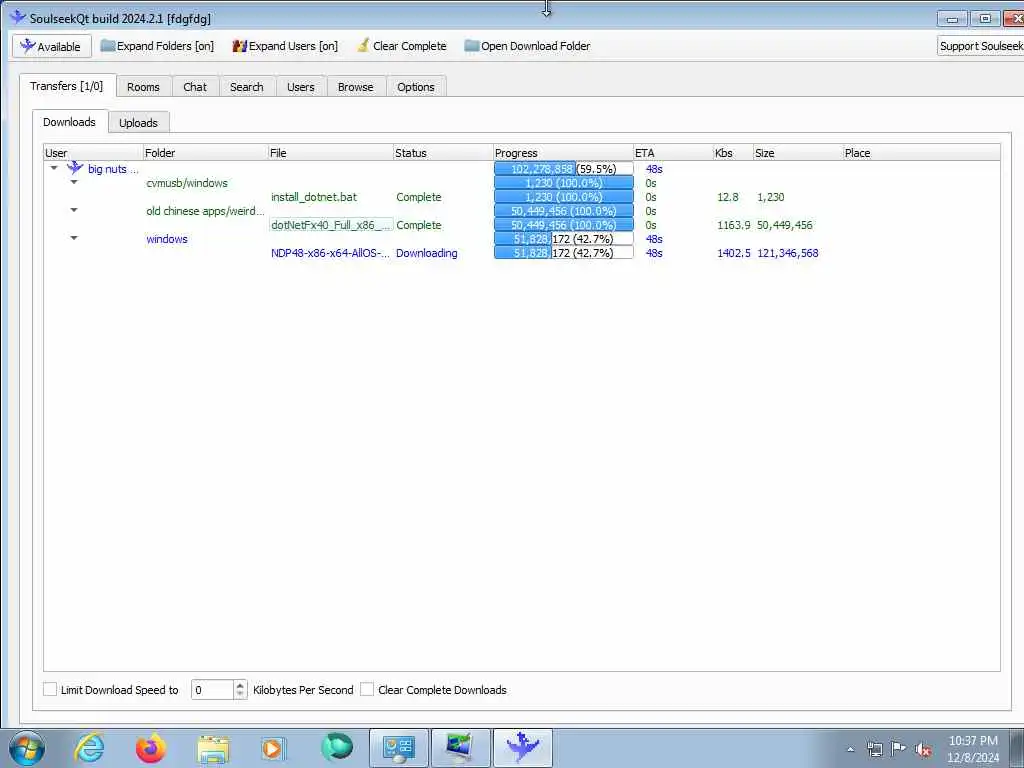Click the NDP48 file 42.7% progress bar
This screenshot has height=768, width=1024.
pyautogui.click(x=564, y=253)
